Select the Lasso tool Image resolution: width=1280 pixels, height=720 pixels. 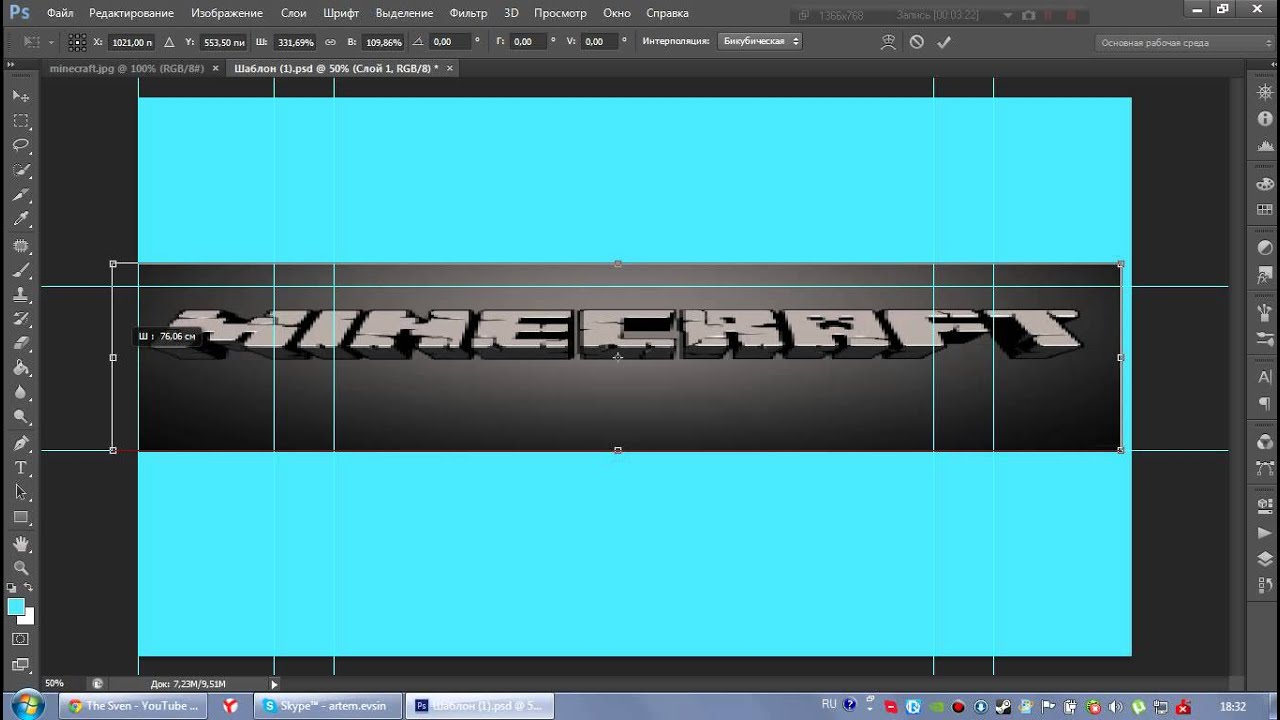point(20,146)
